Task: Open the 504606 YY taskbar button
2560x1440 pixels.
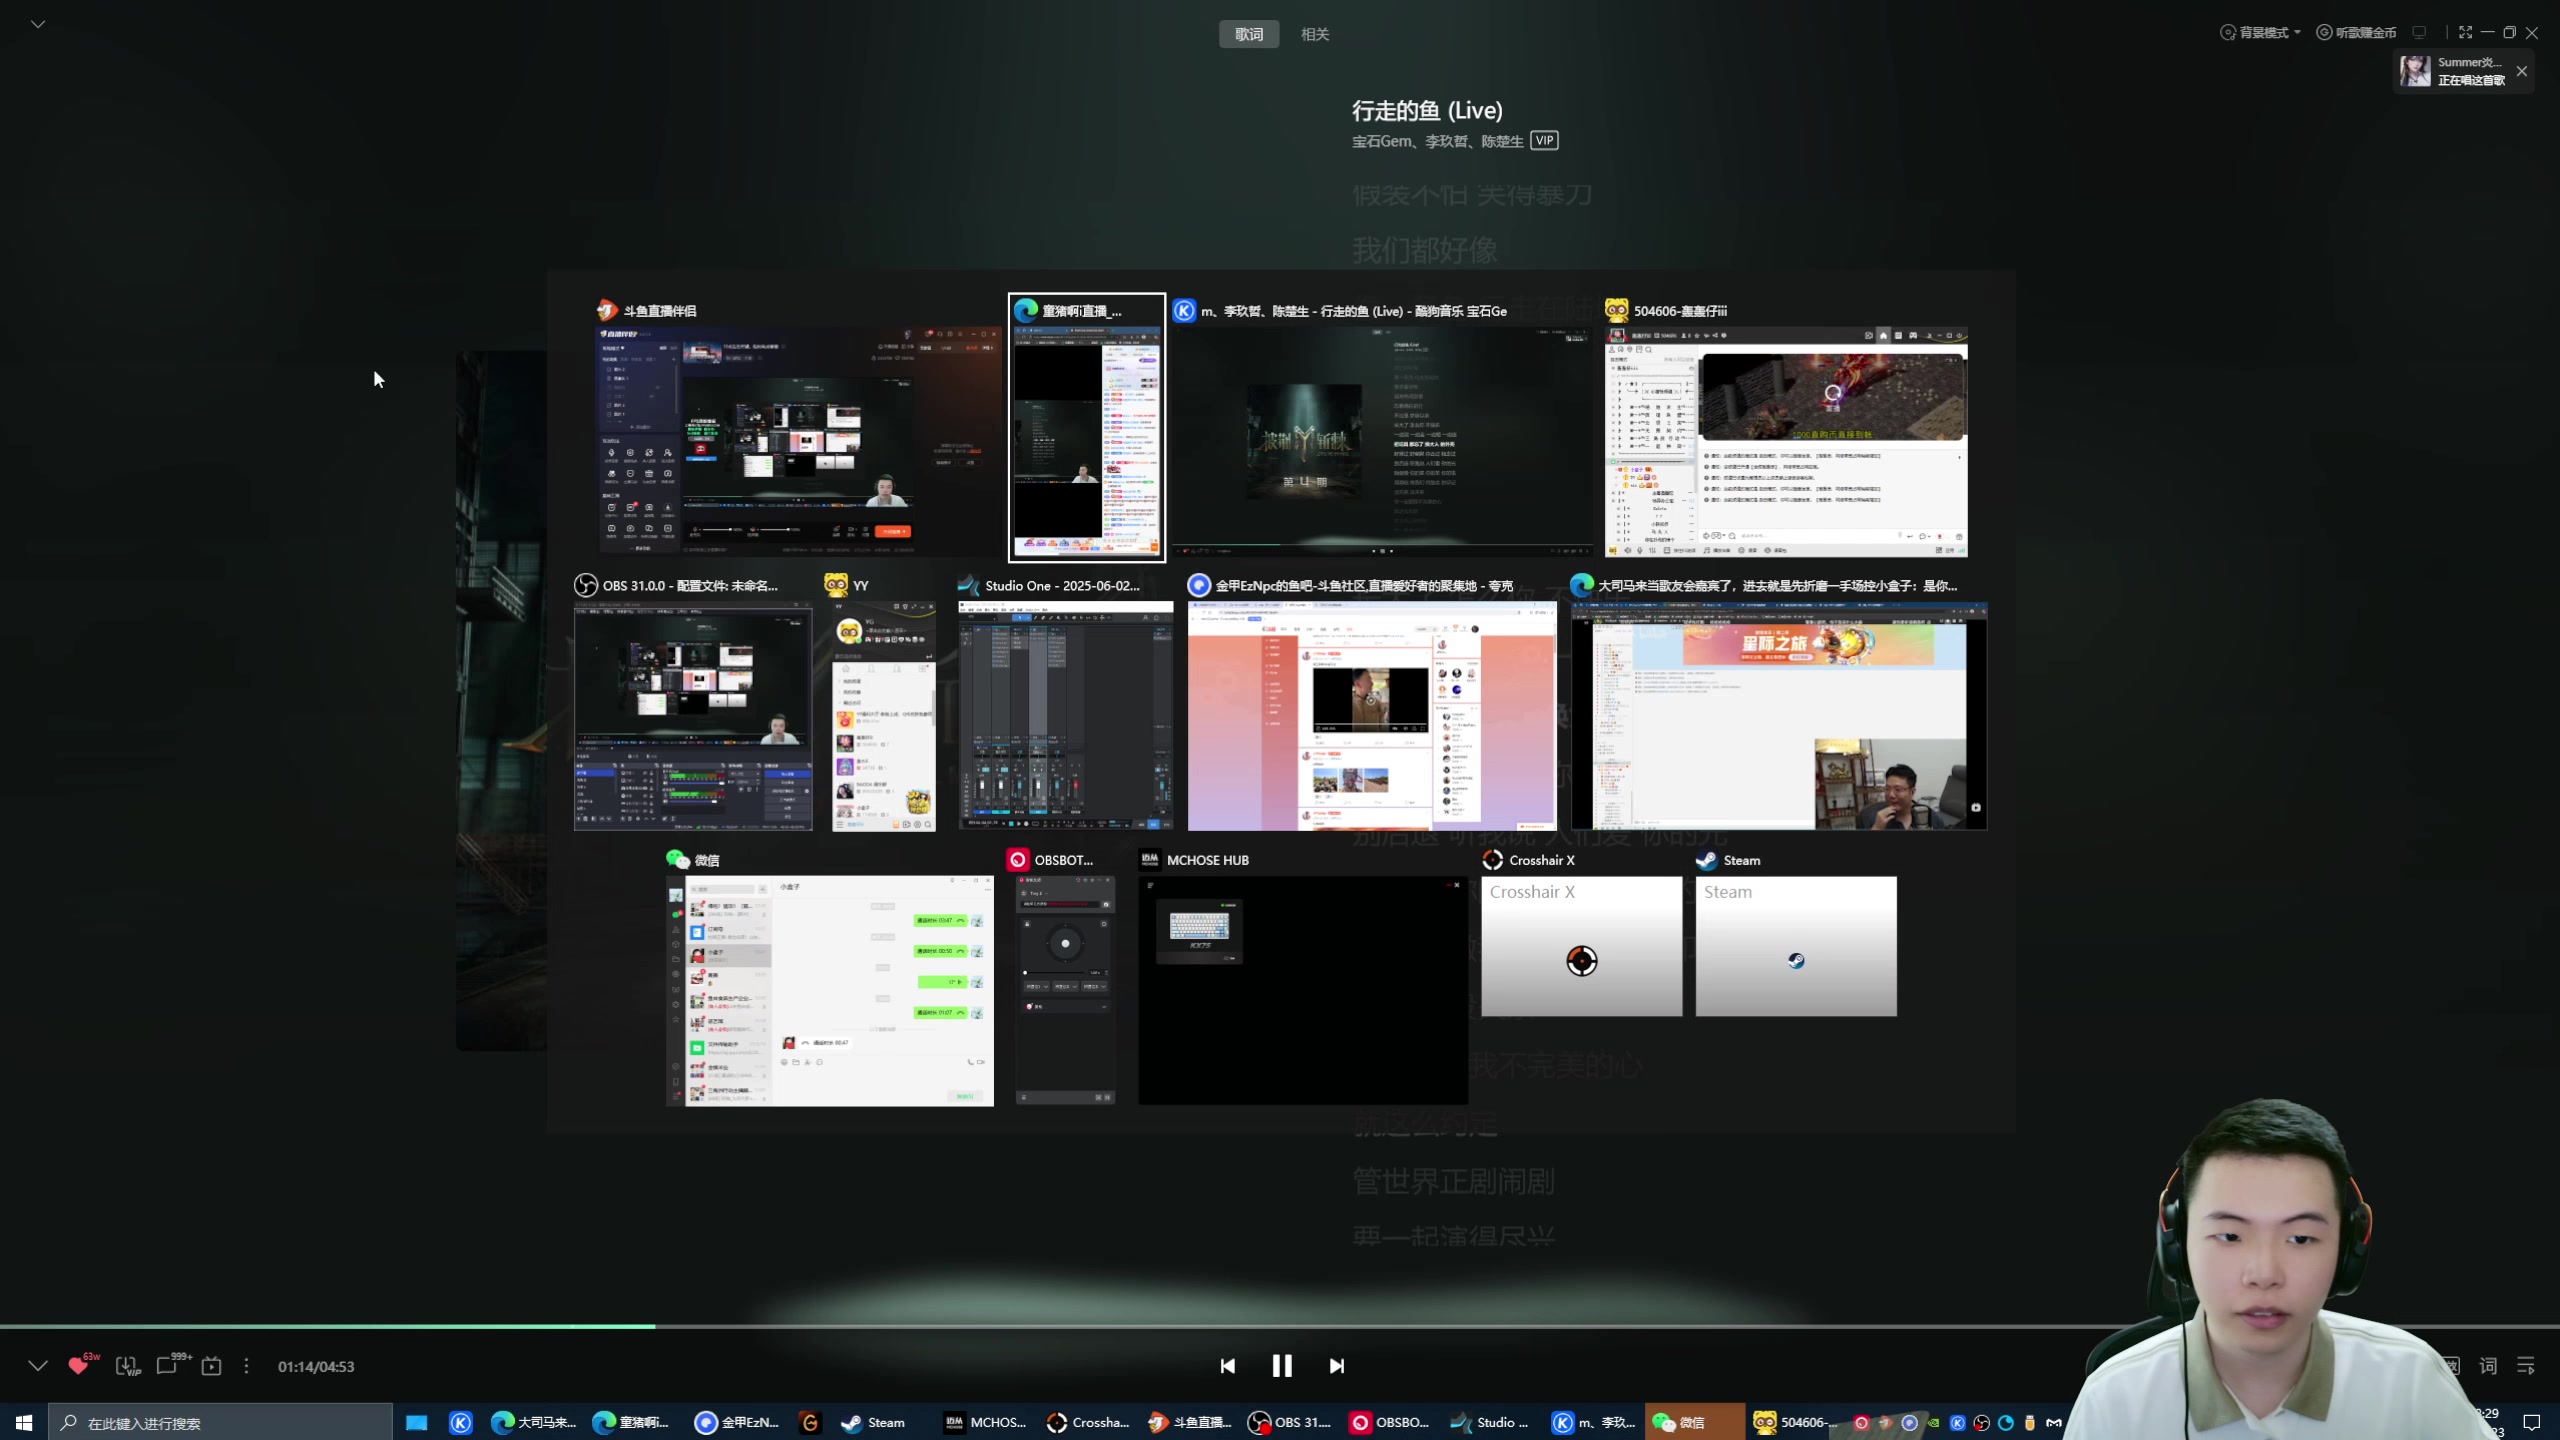Action: tap(1796, 1422)
